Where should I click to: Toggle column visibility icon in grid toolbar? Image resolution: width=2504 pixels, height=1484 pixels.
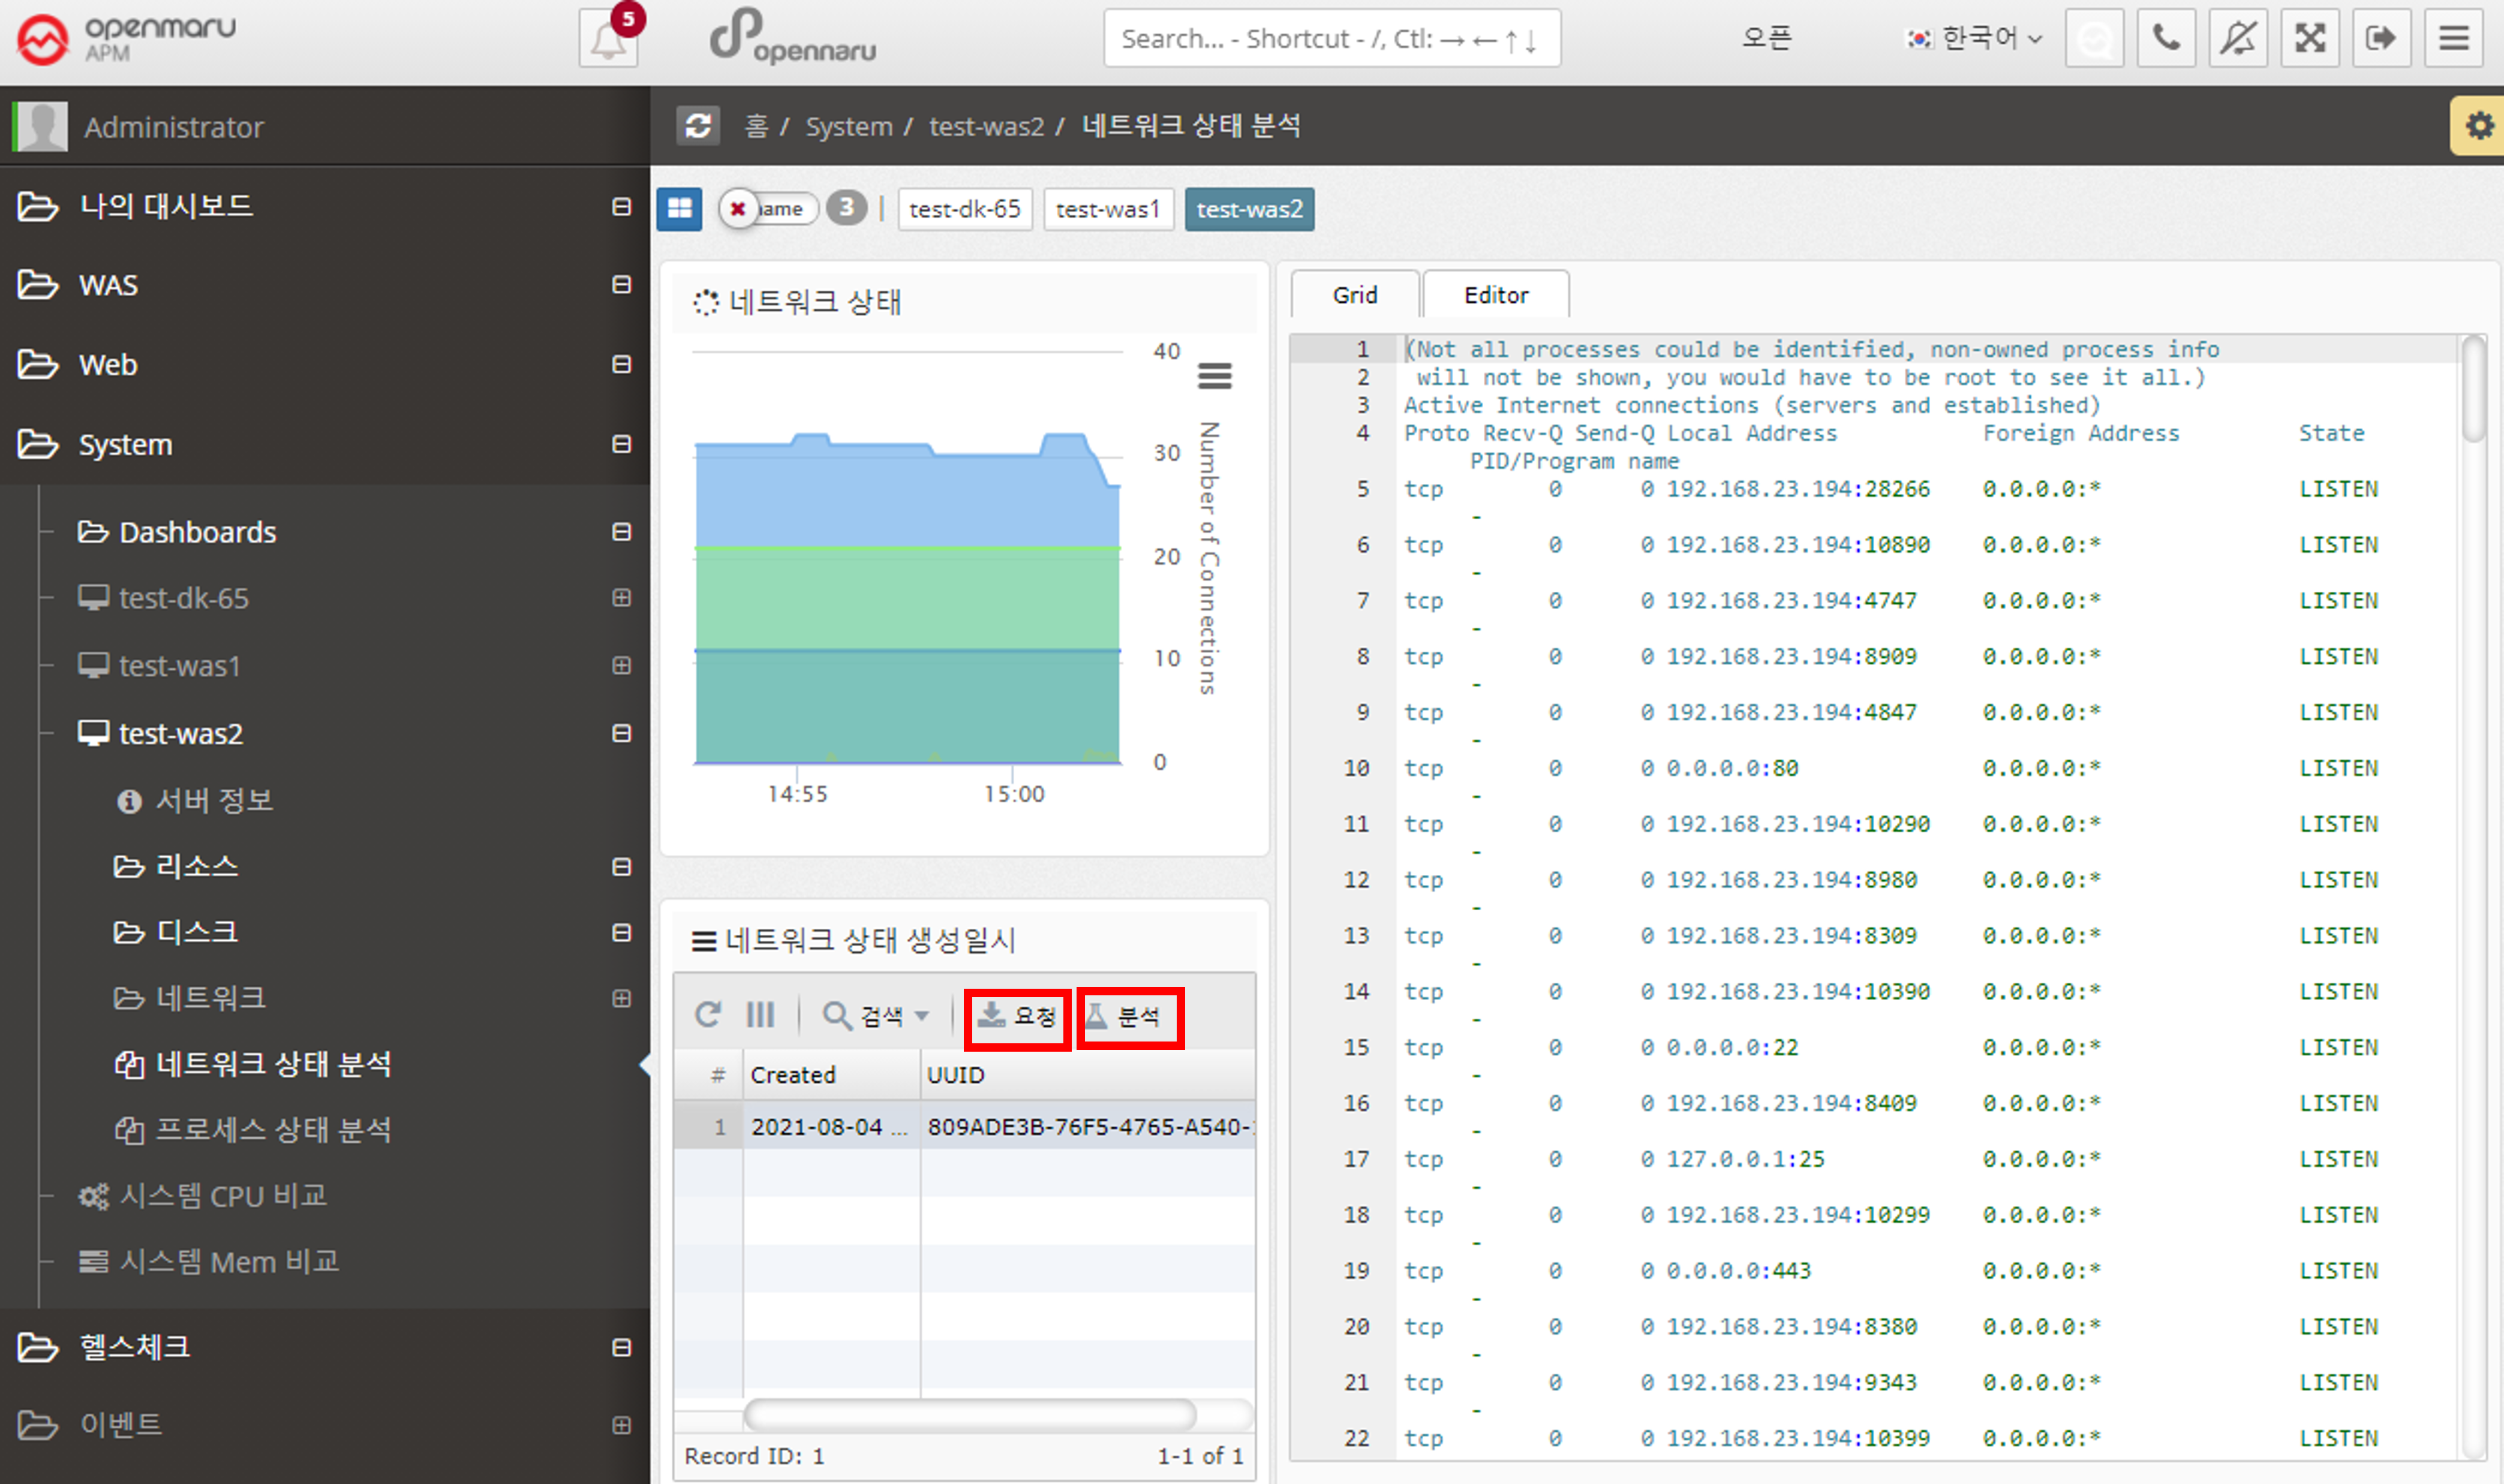[760, 1015]
